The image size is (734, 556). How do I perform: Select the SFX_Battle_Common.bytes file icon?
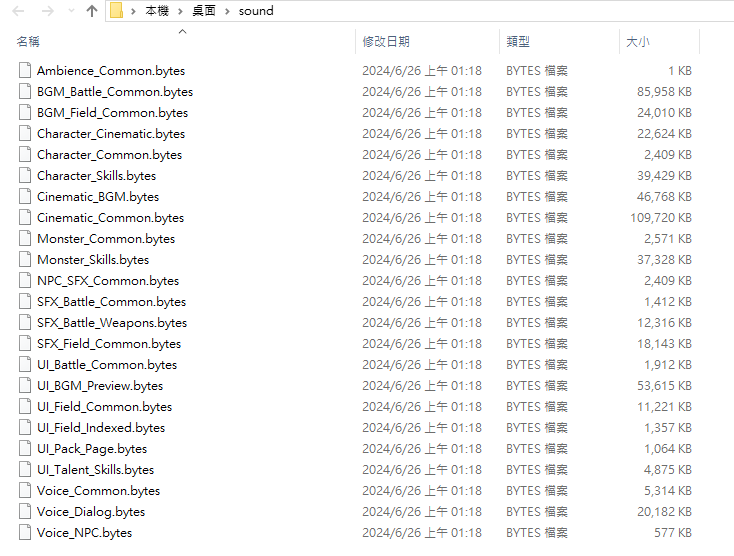pos(25,301)
